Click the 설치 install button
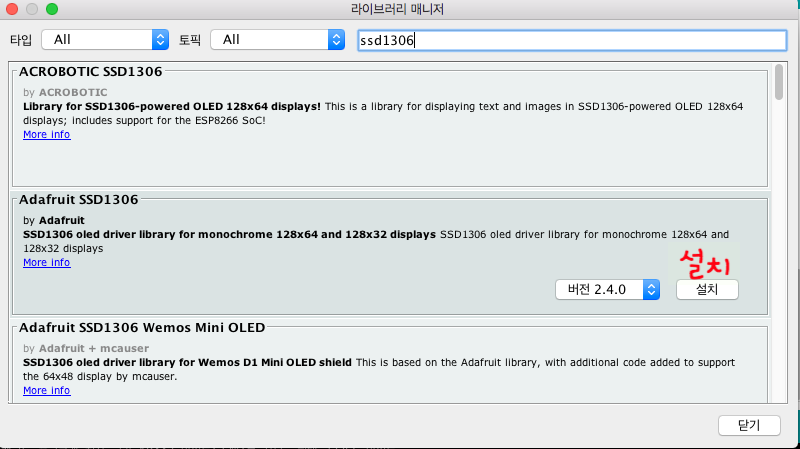Screen dimensions: 800x449 (x=707, y=290)
